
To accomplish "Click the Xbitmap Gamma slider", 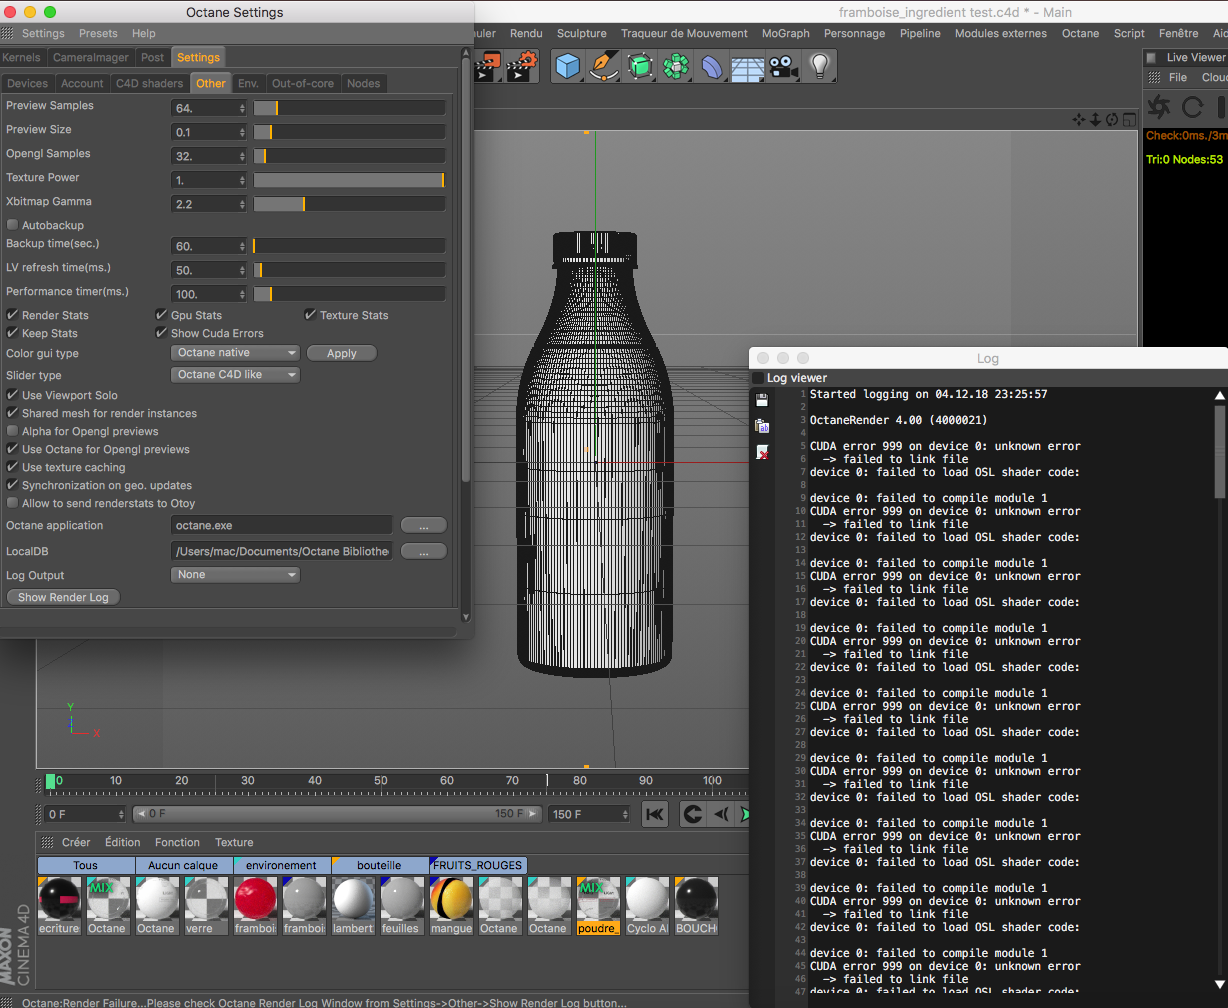I will tap(349, 204).
